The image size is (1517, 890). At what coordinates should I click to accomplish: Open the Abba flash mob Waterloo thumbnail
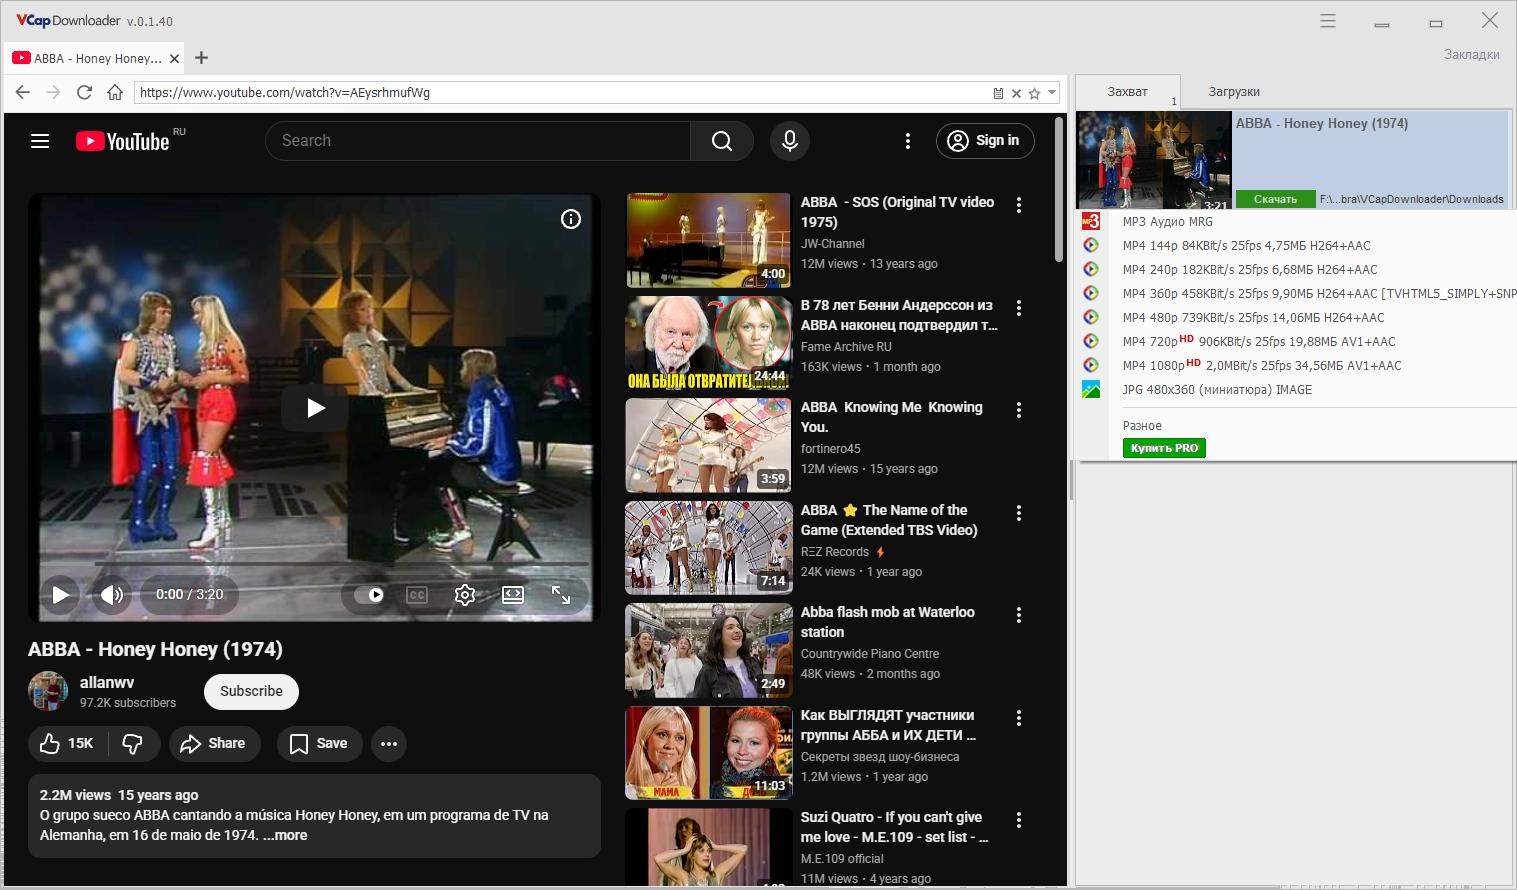tap(708, 650)
